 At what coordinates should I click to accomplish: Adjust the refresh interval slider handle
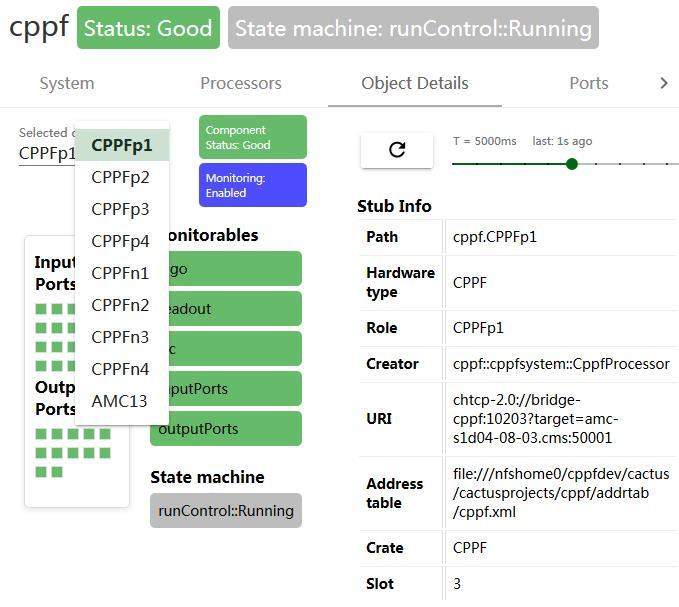(x=572, y=164)
